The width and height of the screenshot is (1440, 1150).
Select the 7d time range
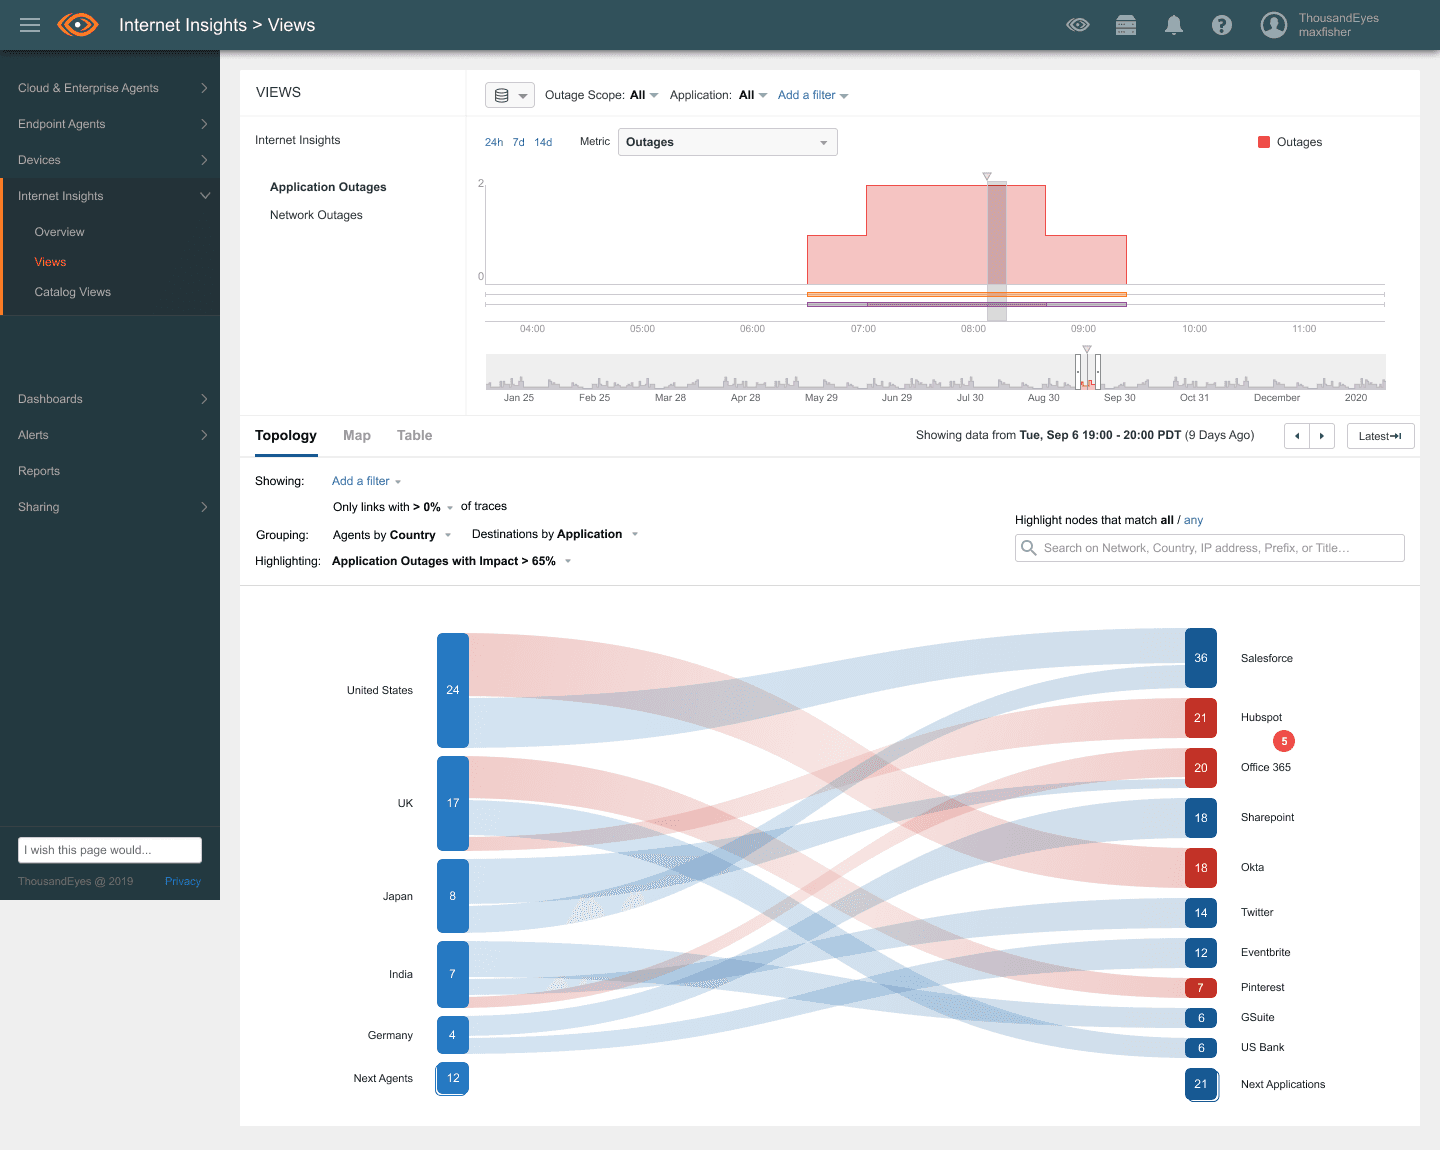click(x=518, y=142)
